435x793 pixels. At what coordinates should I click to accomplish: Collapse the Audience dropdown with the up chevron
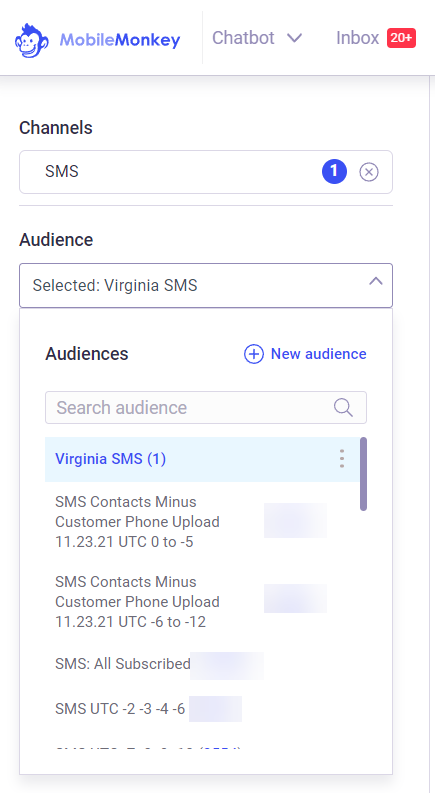coord(375,281)
